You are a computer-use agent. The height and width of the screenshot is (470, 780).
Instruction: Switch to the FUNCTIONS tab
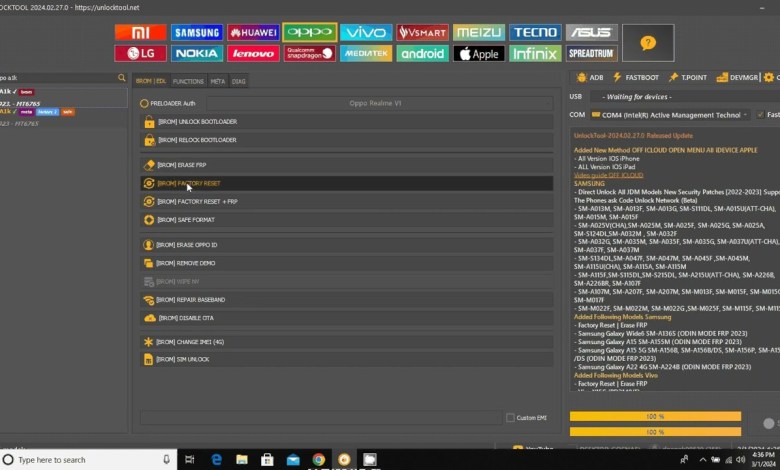188,81
